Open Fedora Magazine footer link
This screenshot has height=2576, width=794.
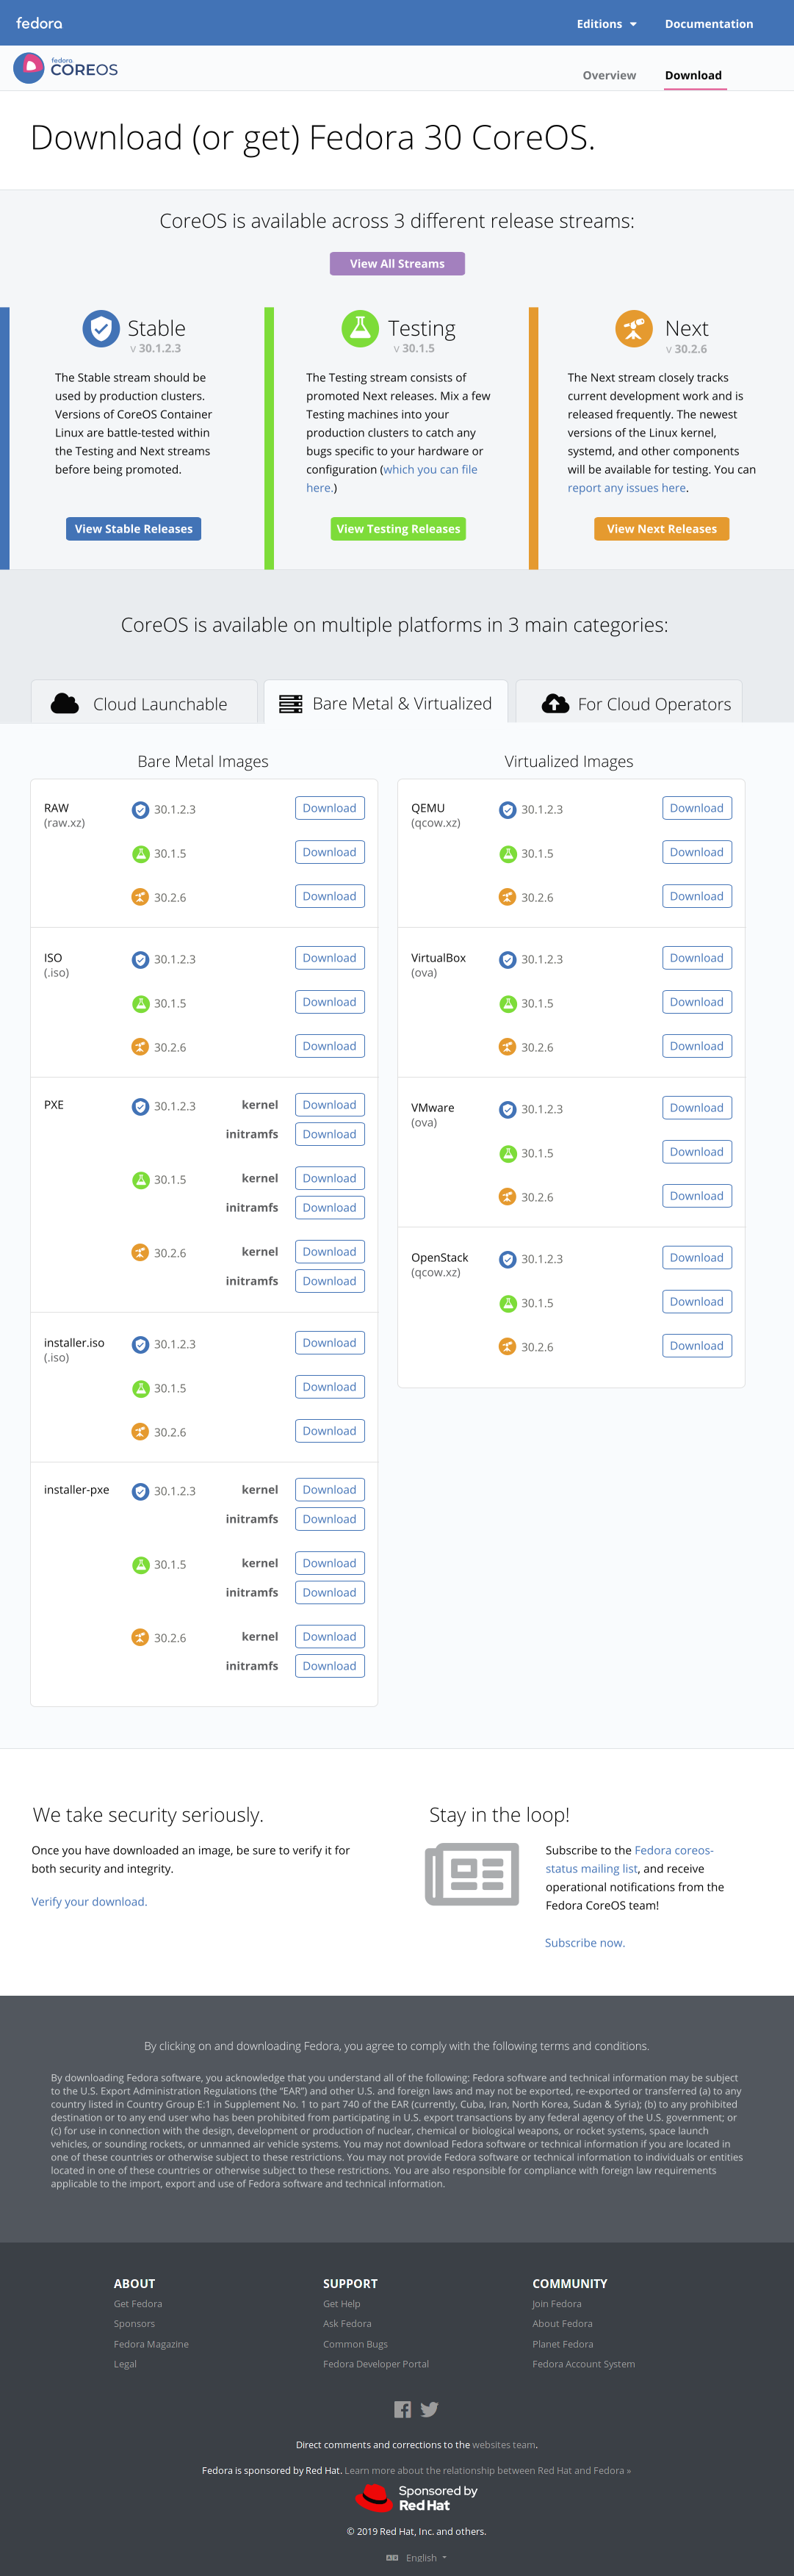pyautogui.click(x=151, y=2344)
